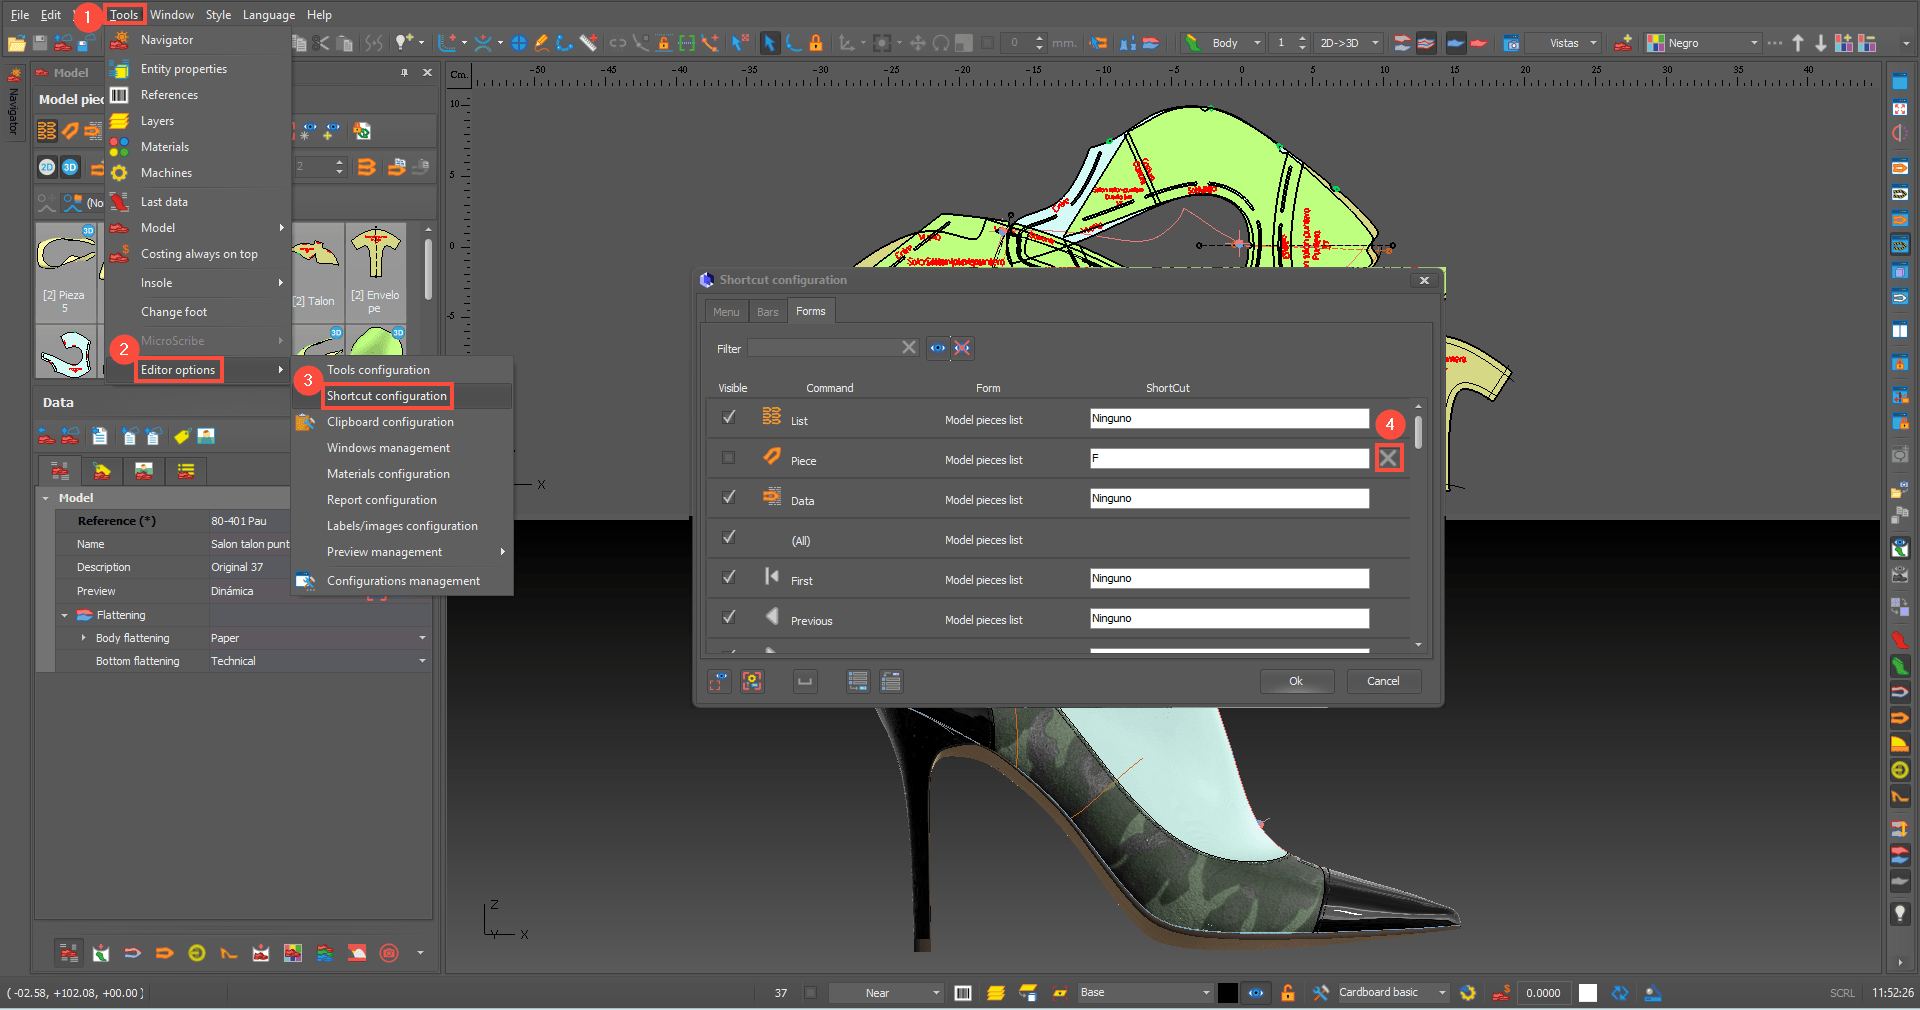Click the lock icon in status bar
The image size is (1920, 1010).
(1288, 993)
